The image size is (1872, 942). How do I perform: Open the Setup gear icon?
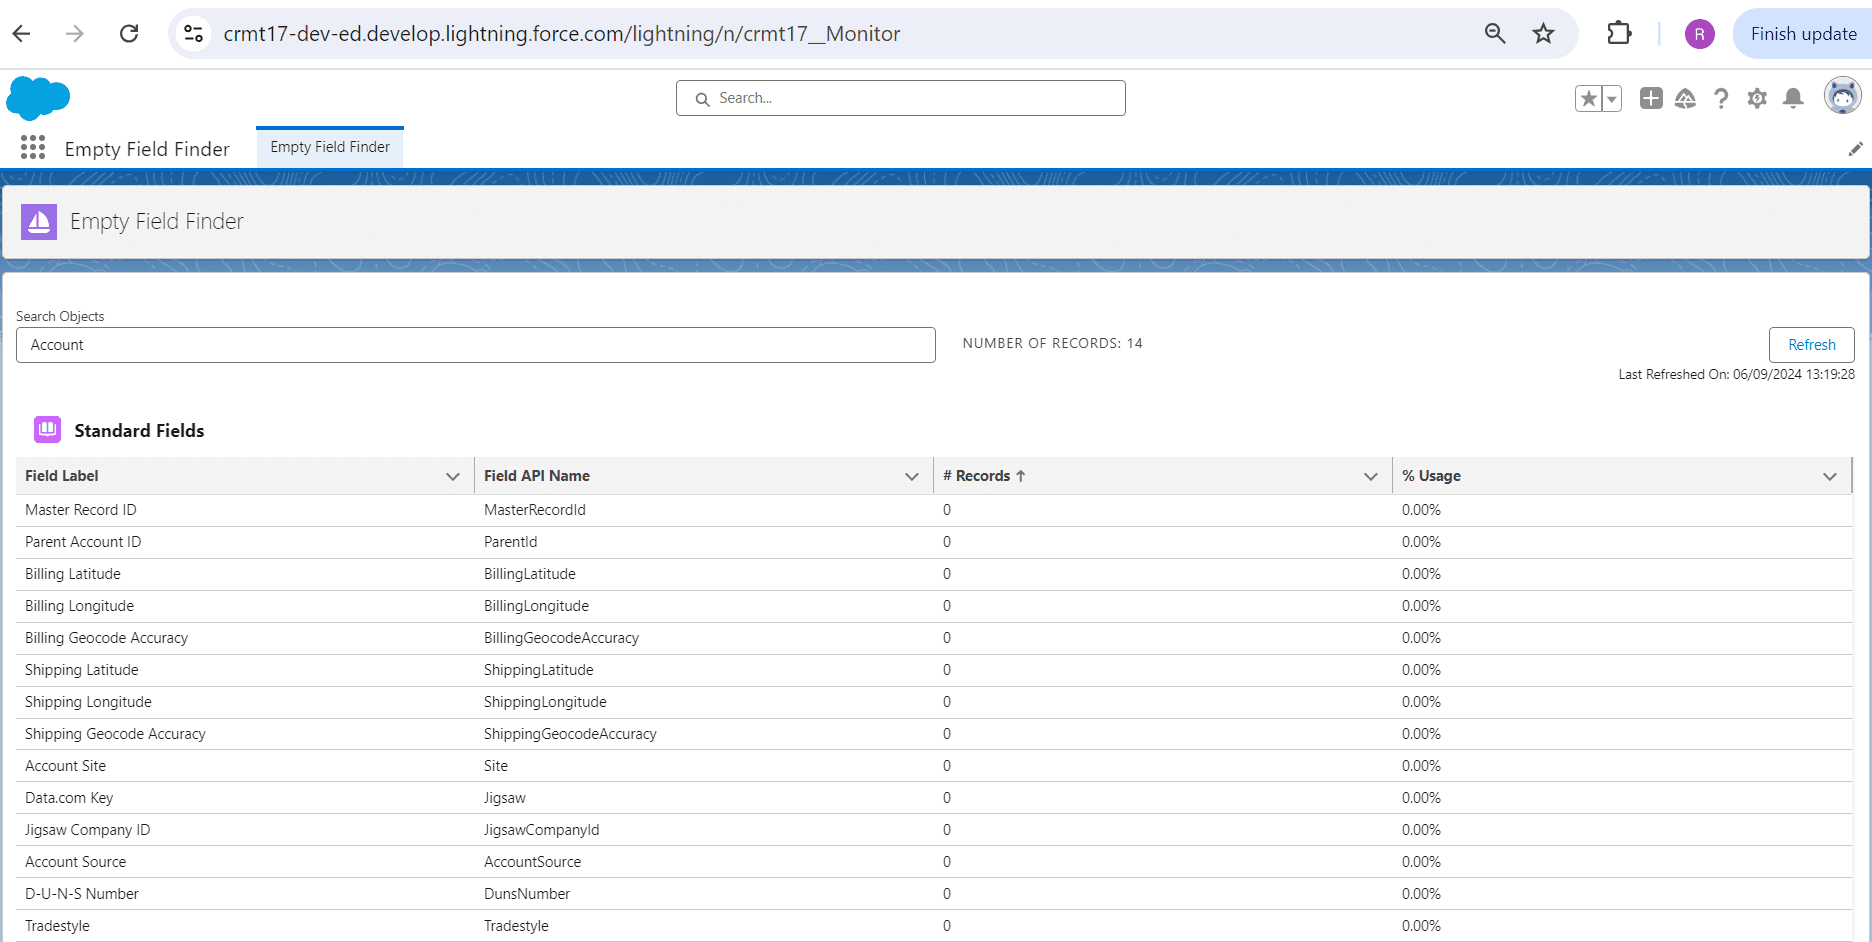coord(1757,98)
